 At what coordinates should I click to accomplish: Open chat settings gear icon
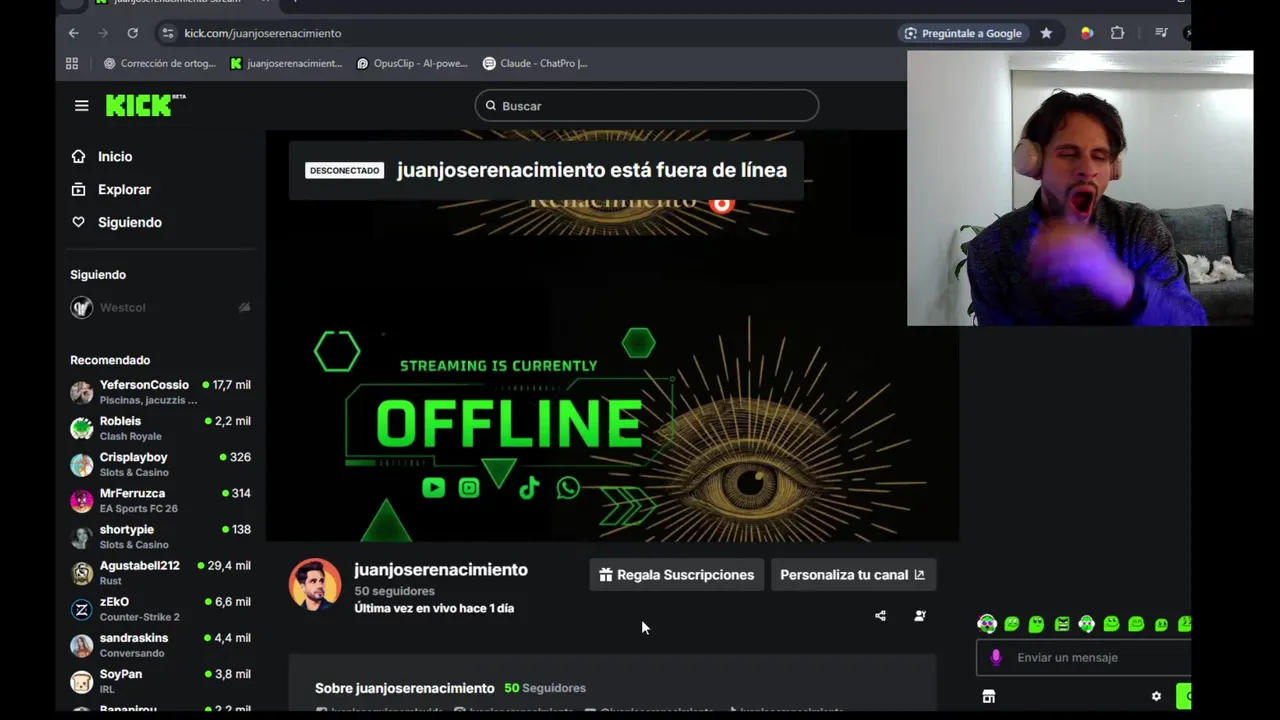pyautogui.click(x=1156, y=696)
